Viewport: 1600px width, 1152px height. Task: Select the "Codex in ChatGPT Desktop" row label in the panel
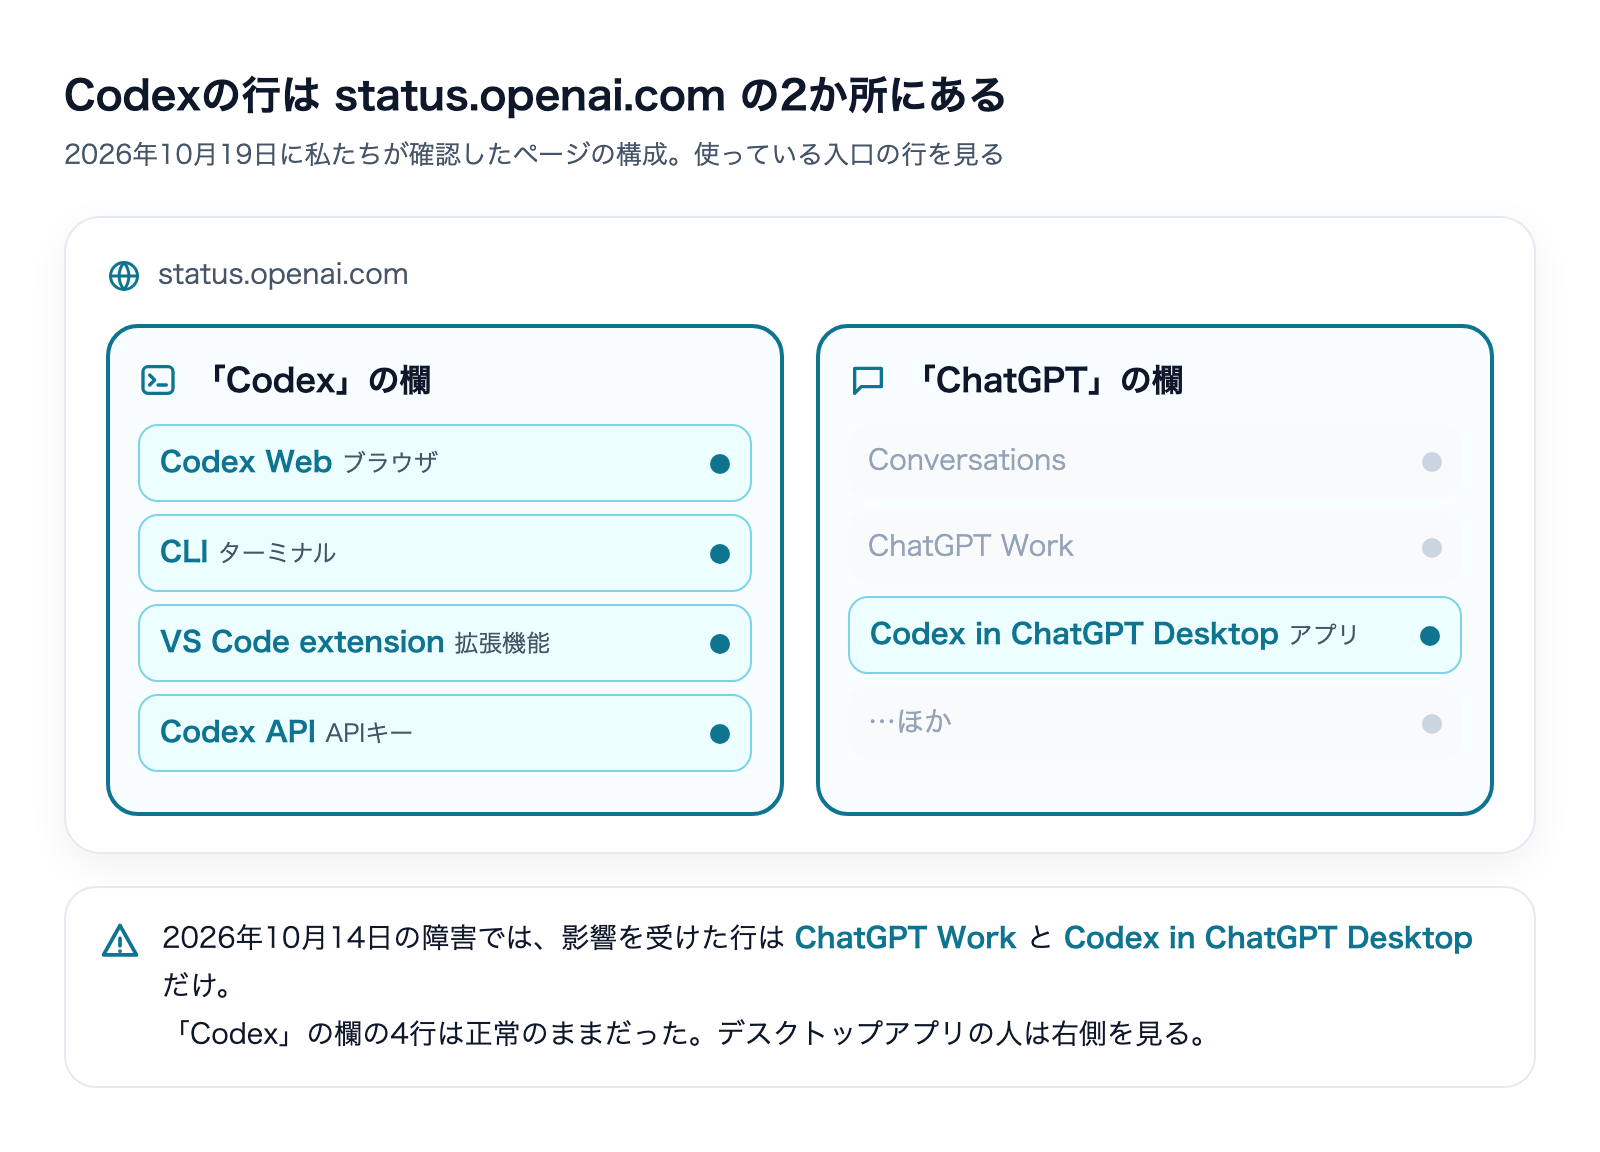click(x=1074, y=633)
